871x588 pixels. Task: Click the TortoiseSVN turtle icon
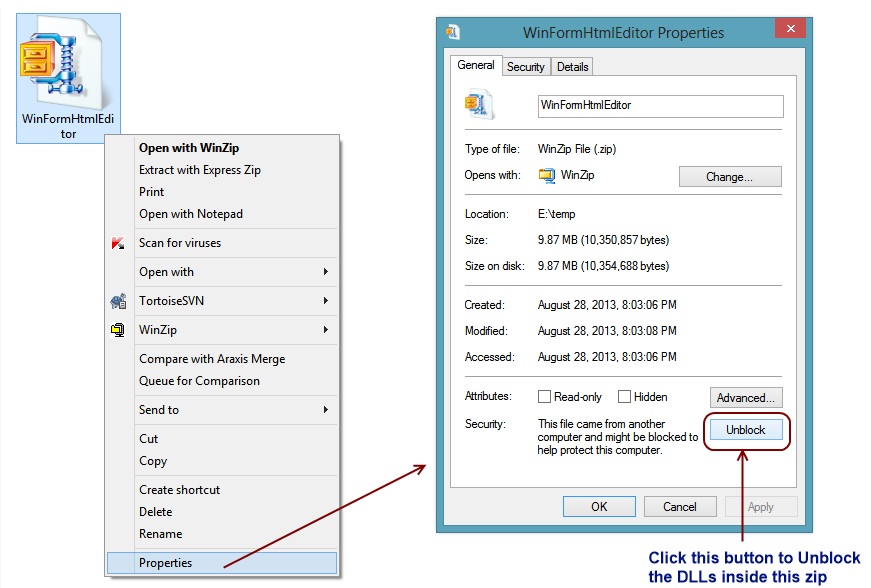point(118,301)
